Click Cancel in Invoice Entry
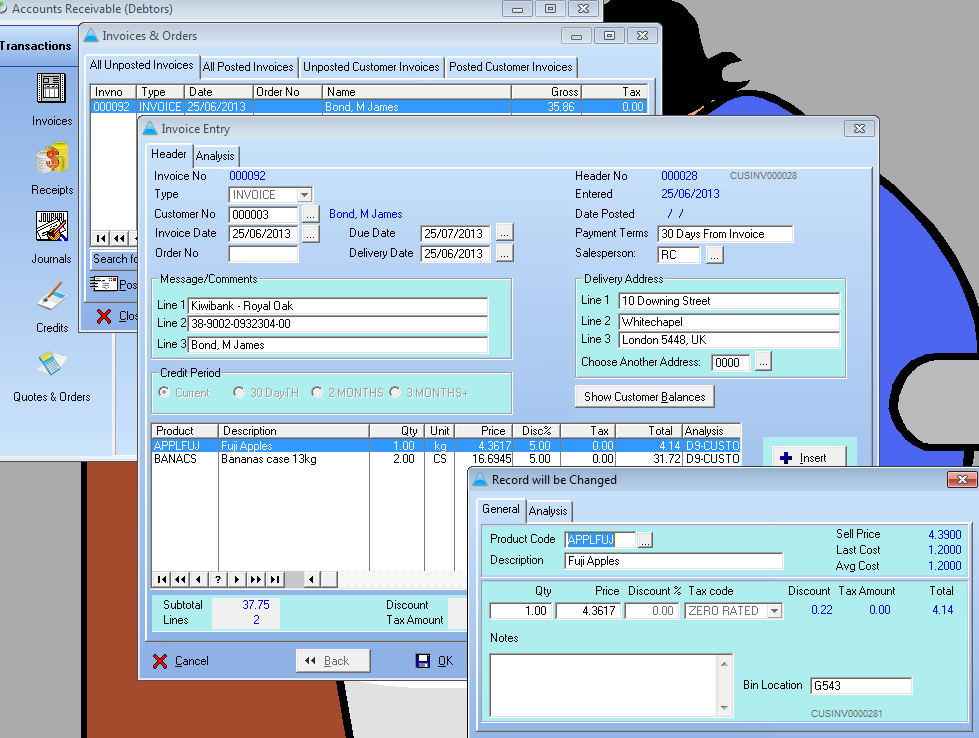The image size is (979, 738). pyautogui.click(x=181, y=661)
